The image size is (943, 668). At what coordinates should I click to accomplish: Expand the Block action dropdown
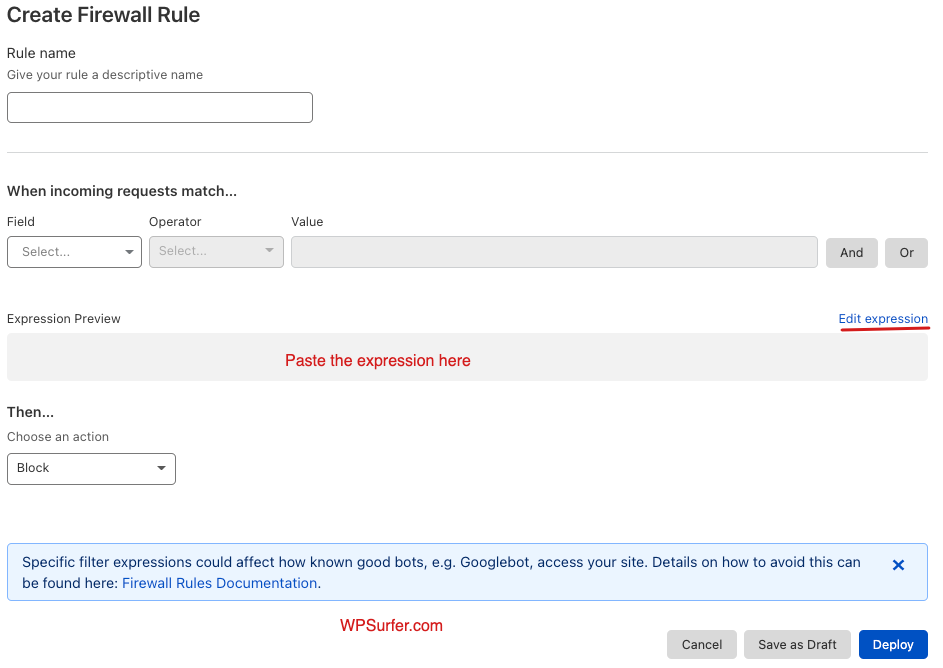(x=91, y=468)
